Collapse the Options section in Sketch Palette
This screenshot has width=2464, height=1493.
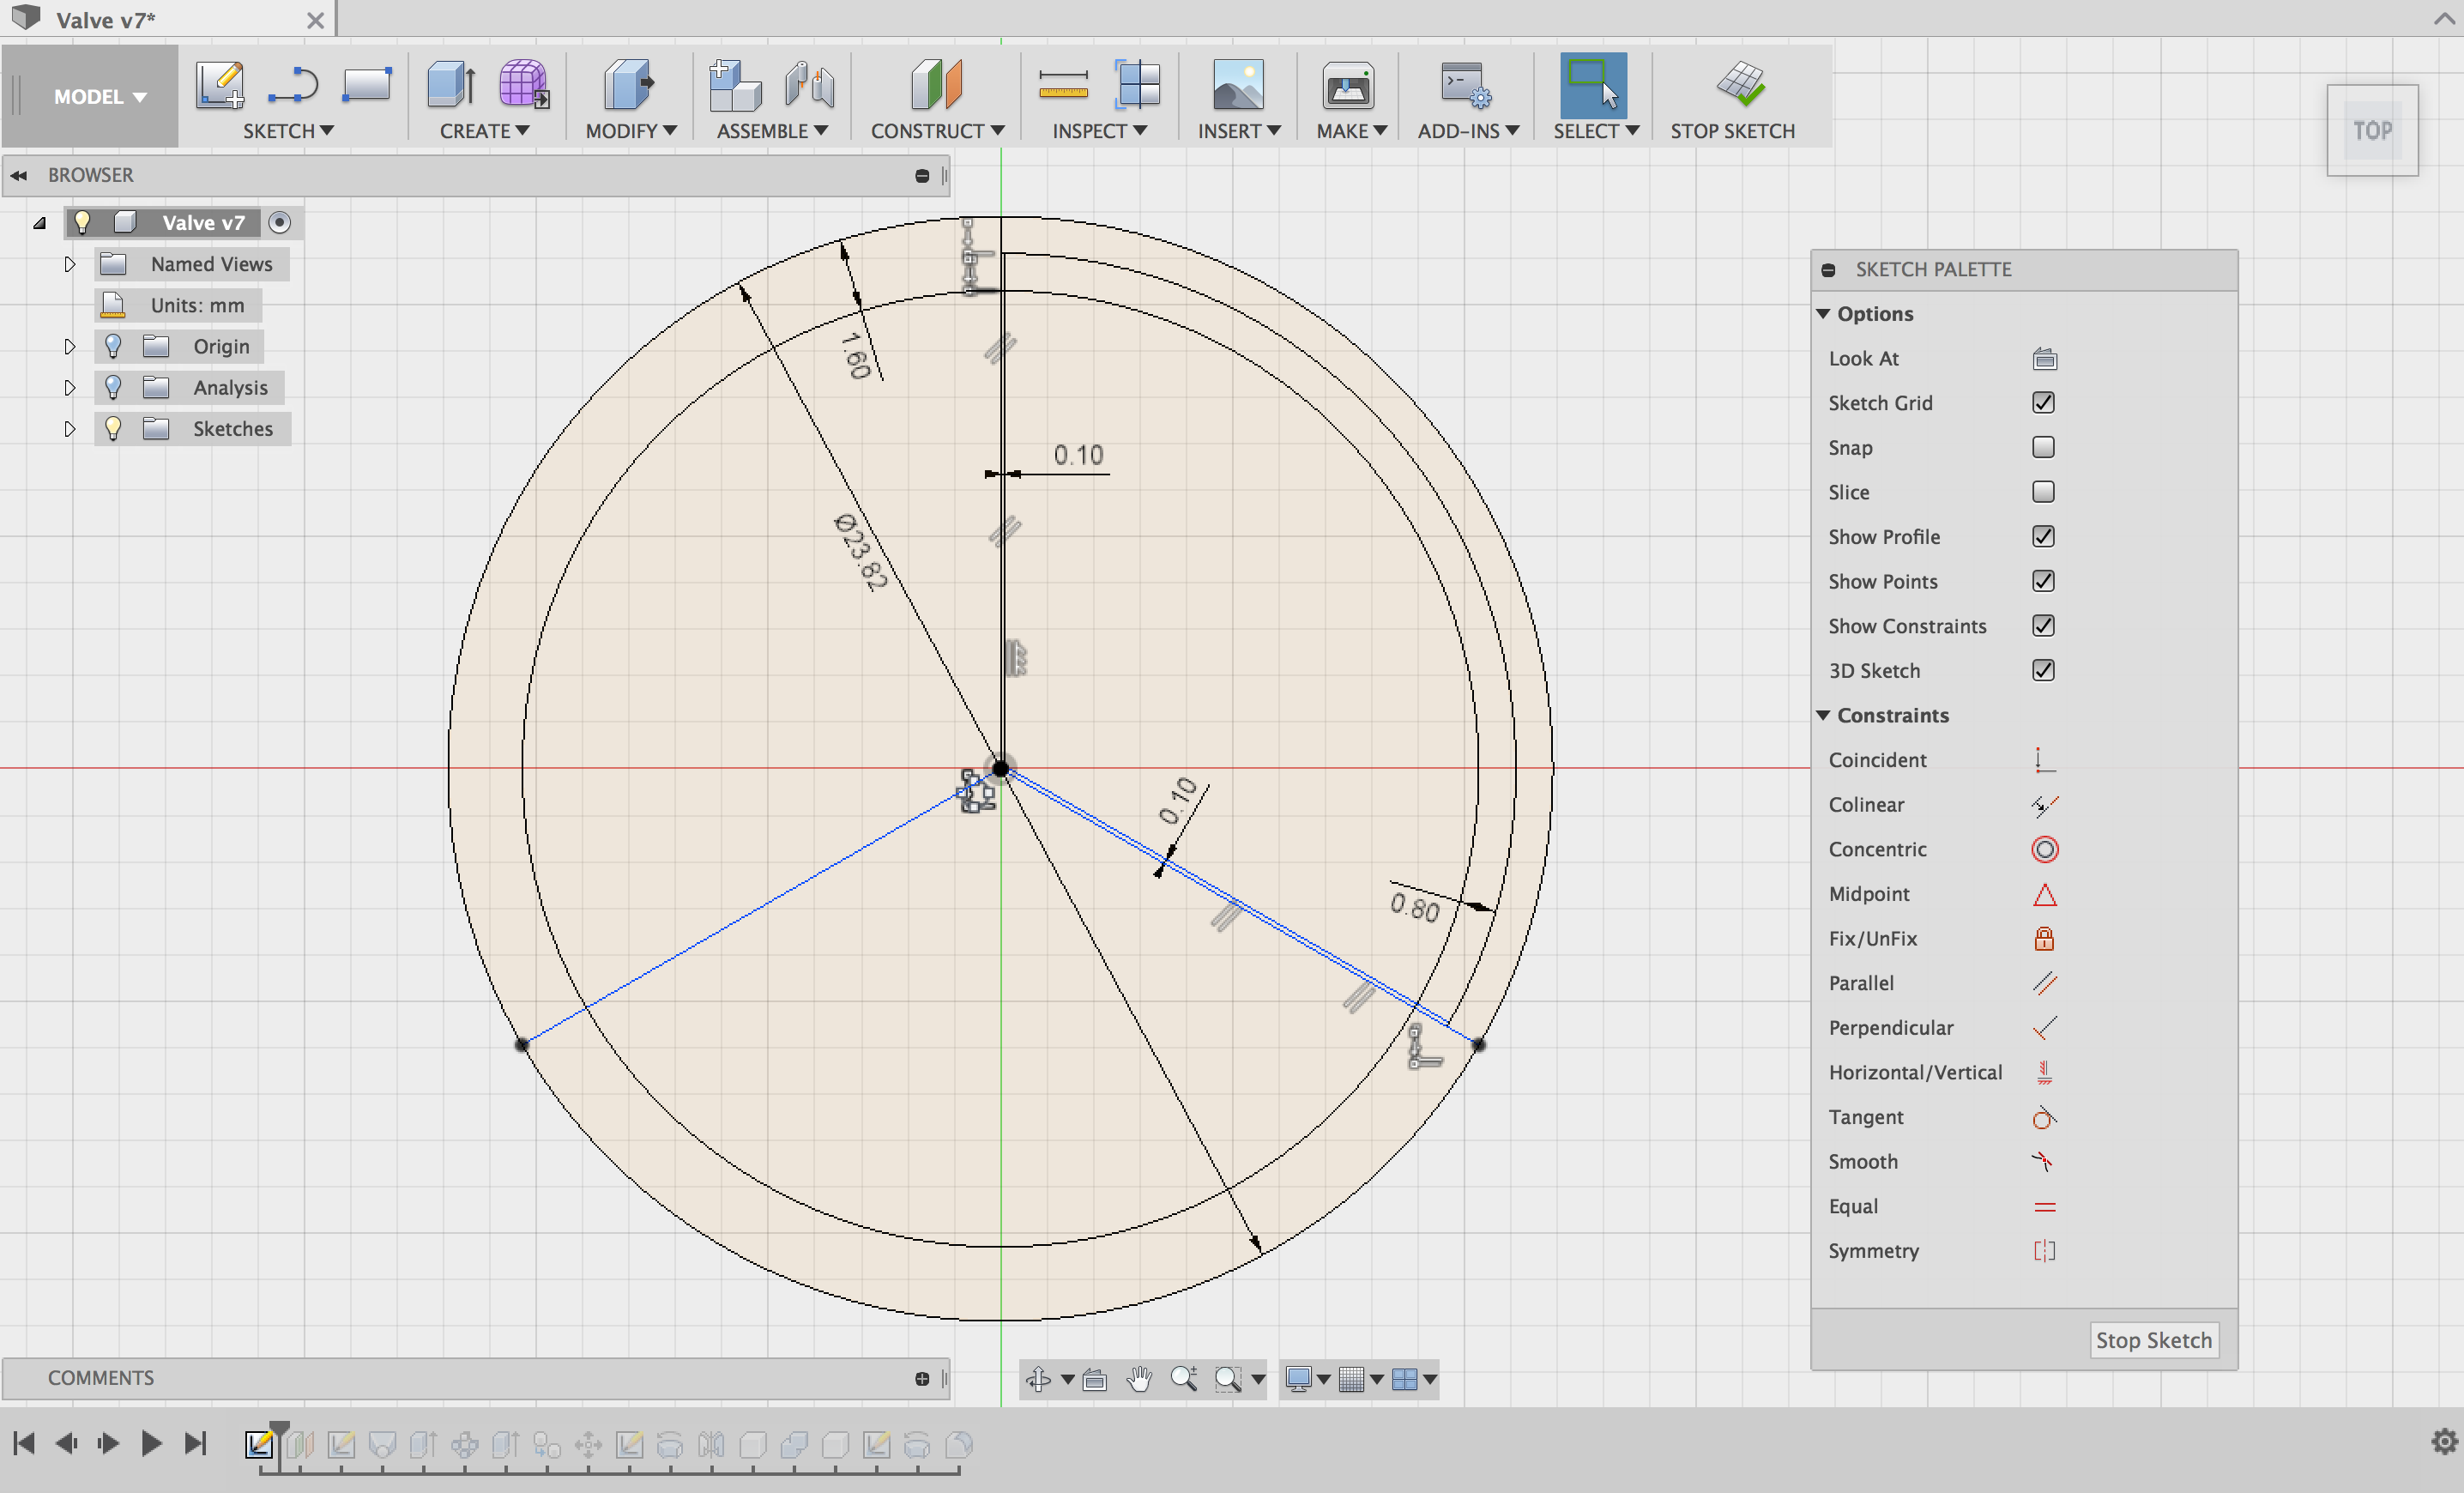[1823, 314]
